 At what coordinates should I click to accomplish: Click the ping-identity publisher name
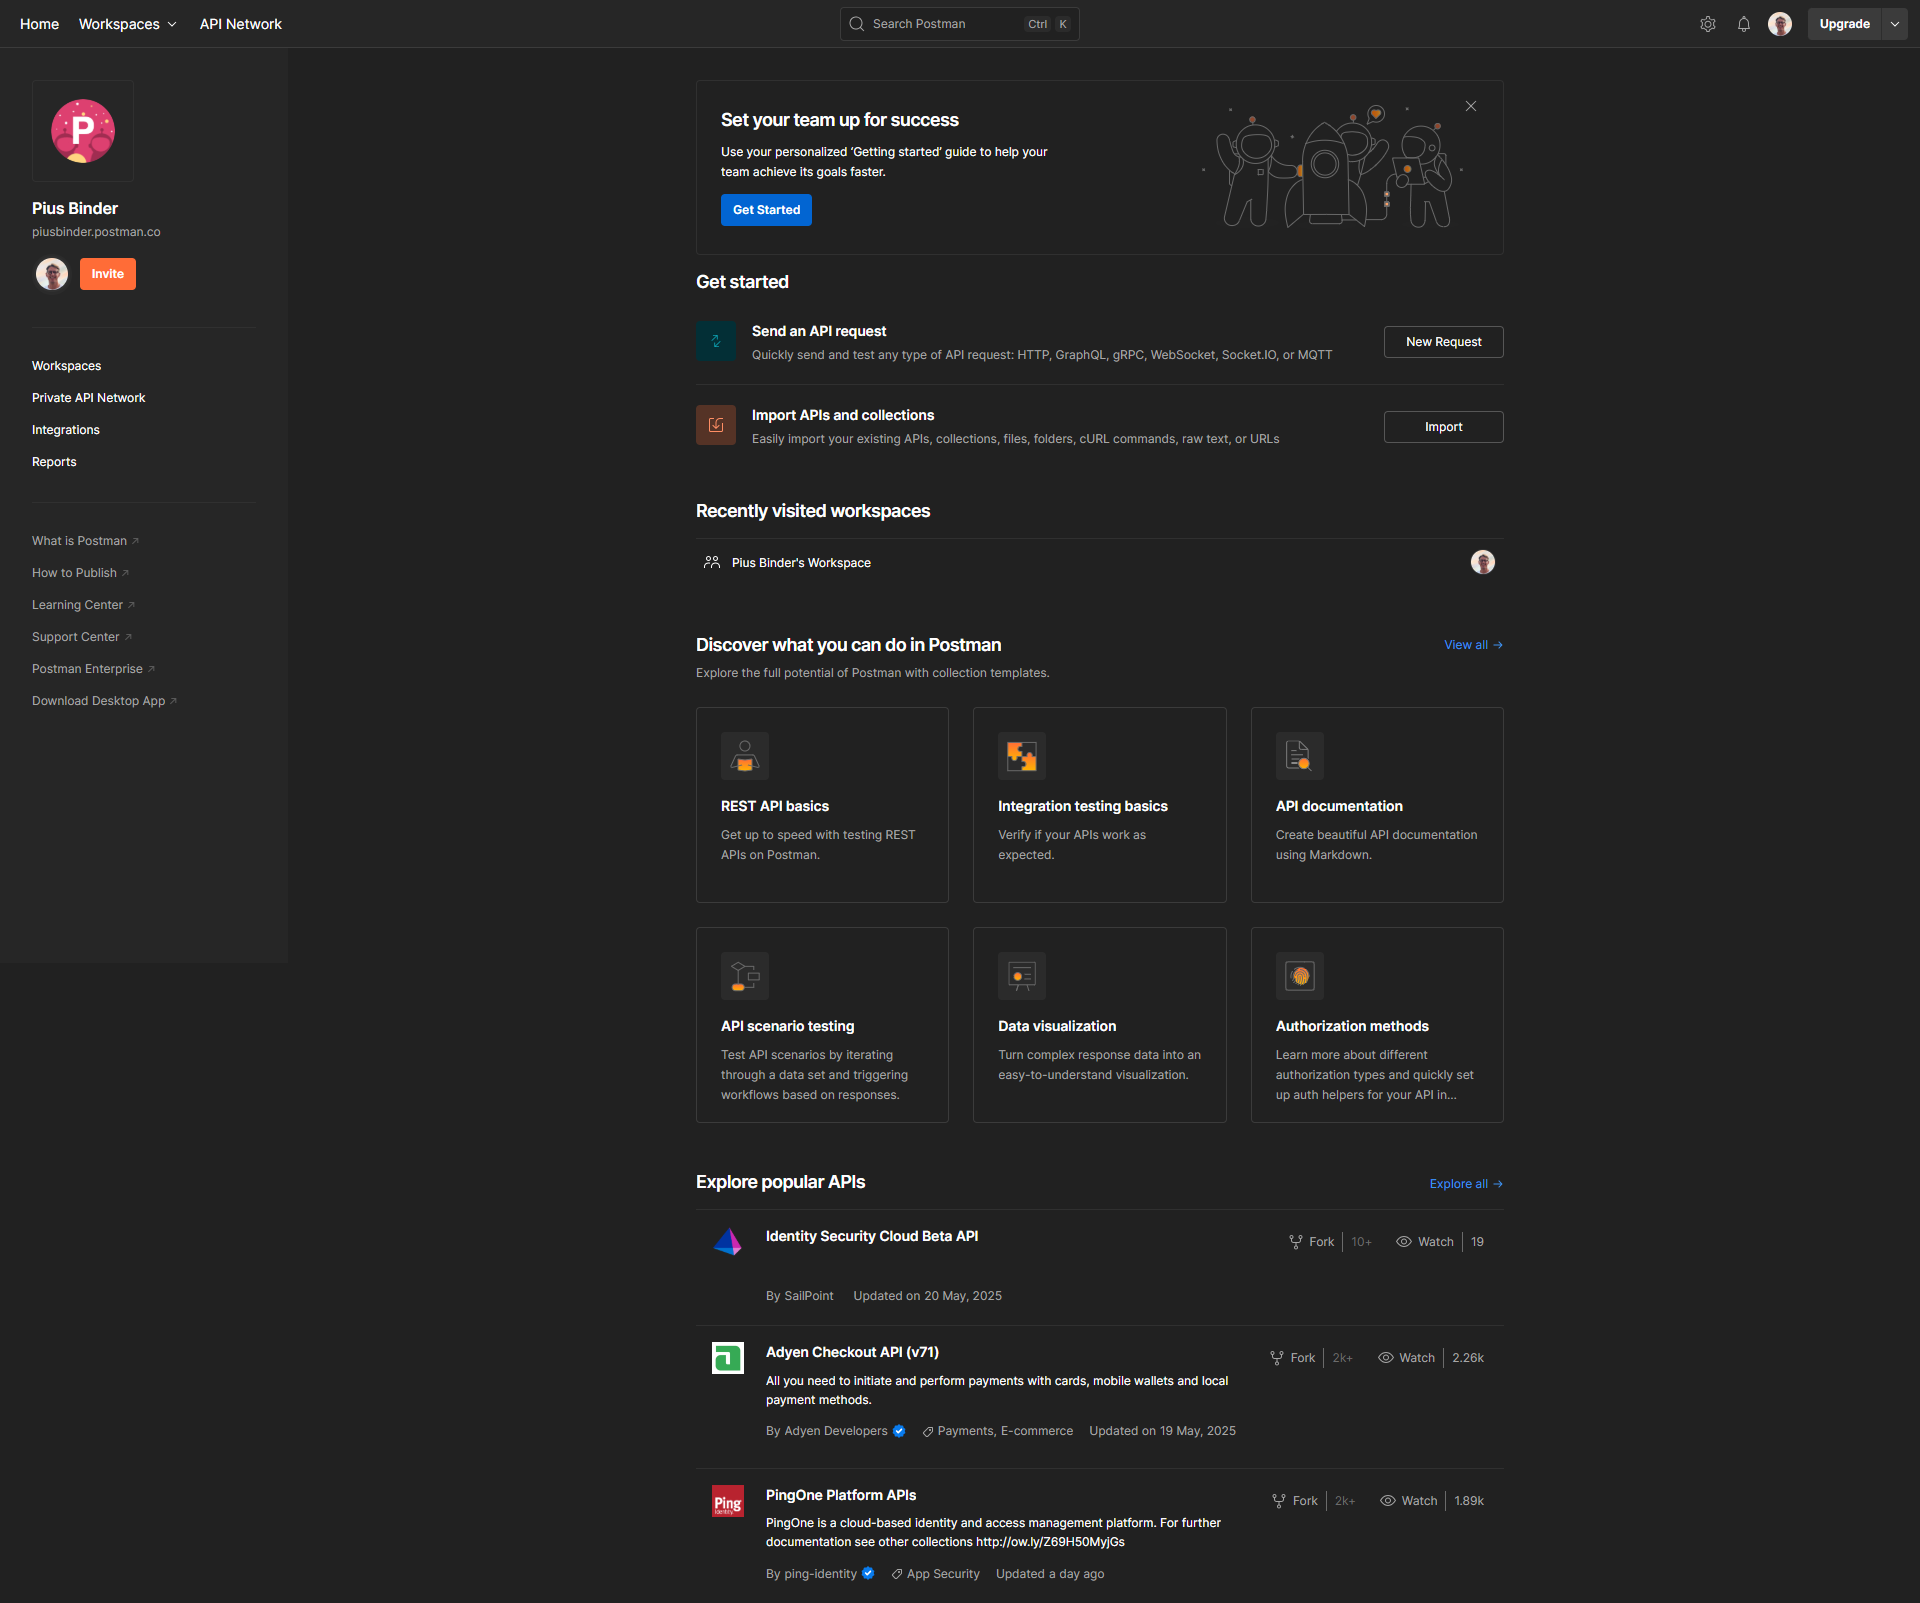820,1574
